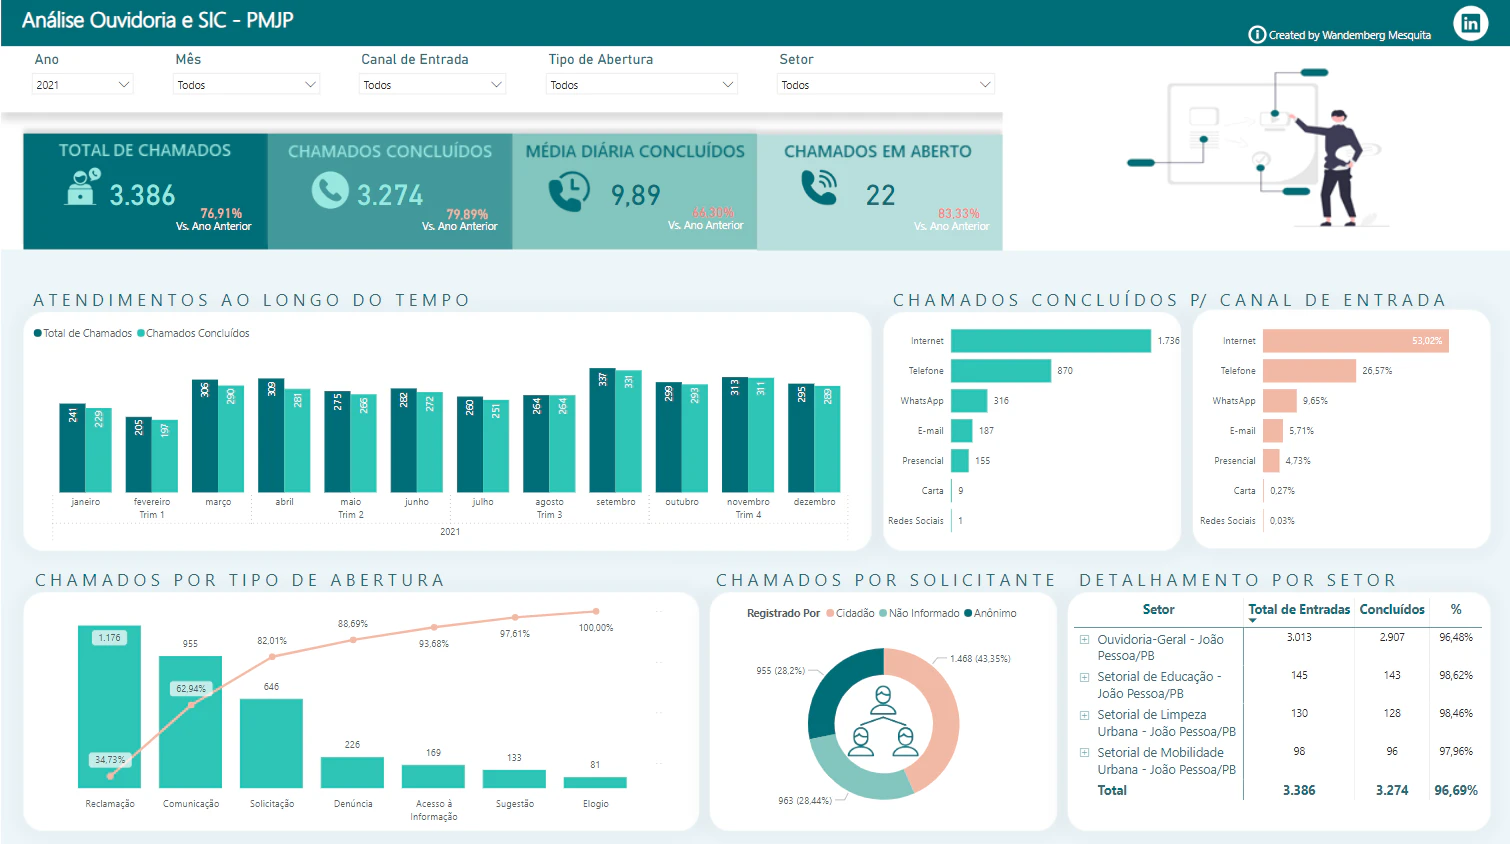Viewport: 1510px width, 844px height.
Task: Click the Created by Wandemberg Mesquita text
Action: point(1350,35)
